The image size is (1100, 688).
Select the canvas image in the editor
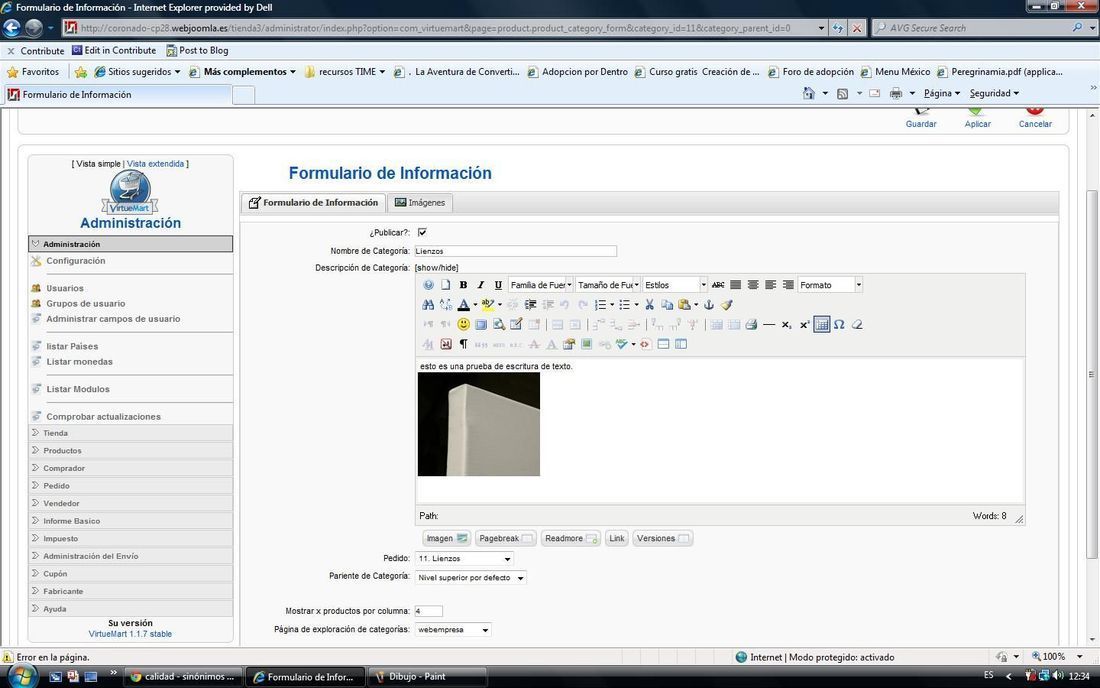click(478, 424)
